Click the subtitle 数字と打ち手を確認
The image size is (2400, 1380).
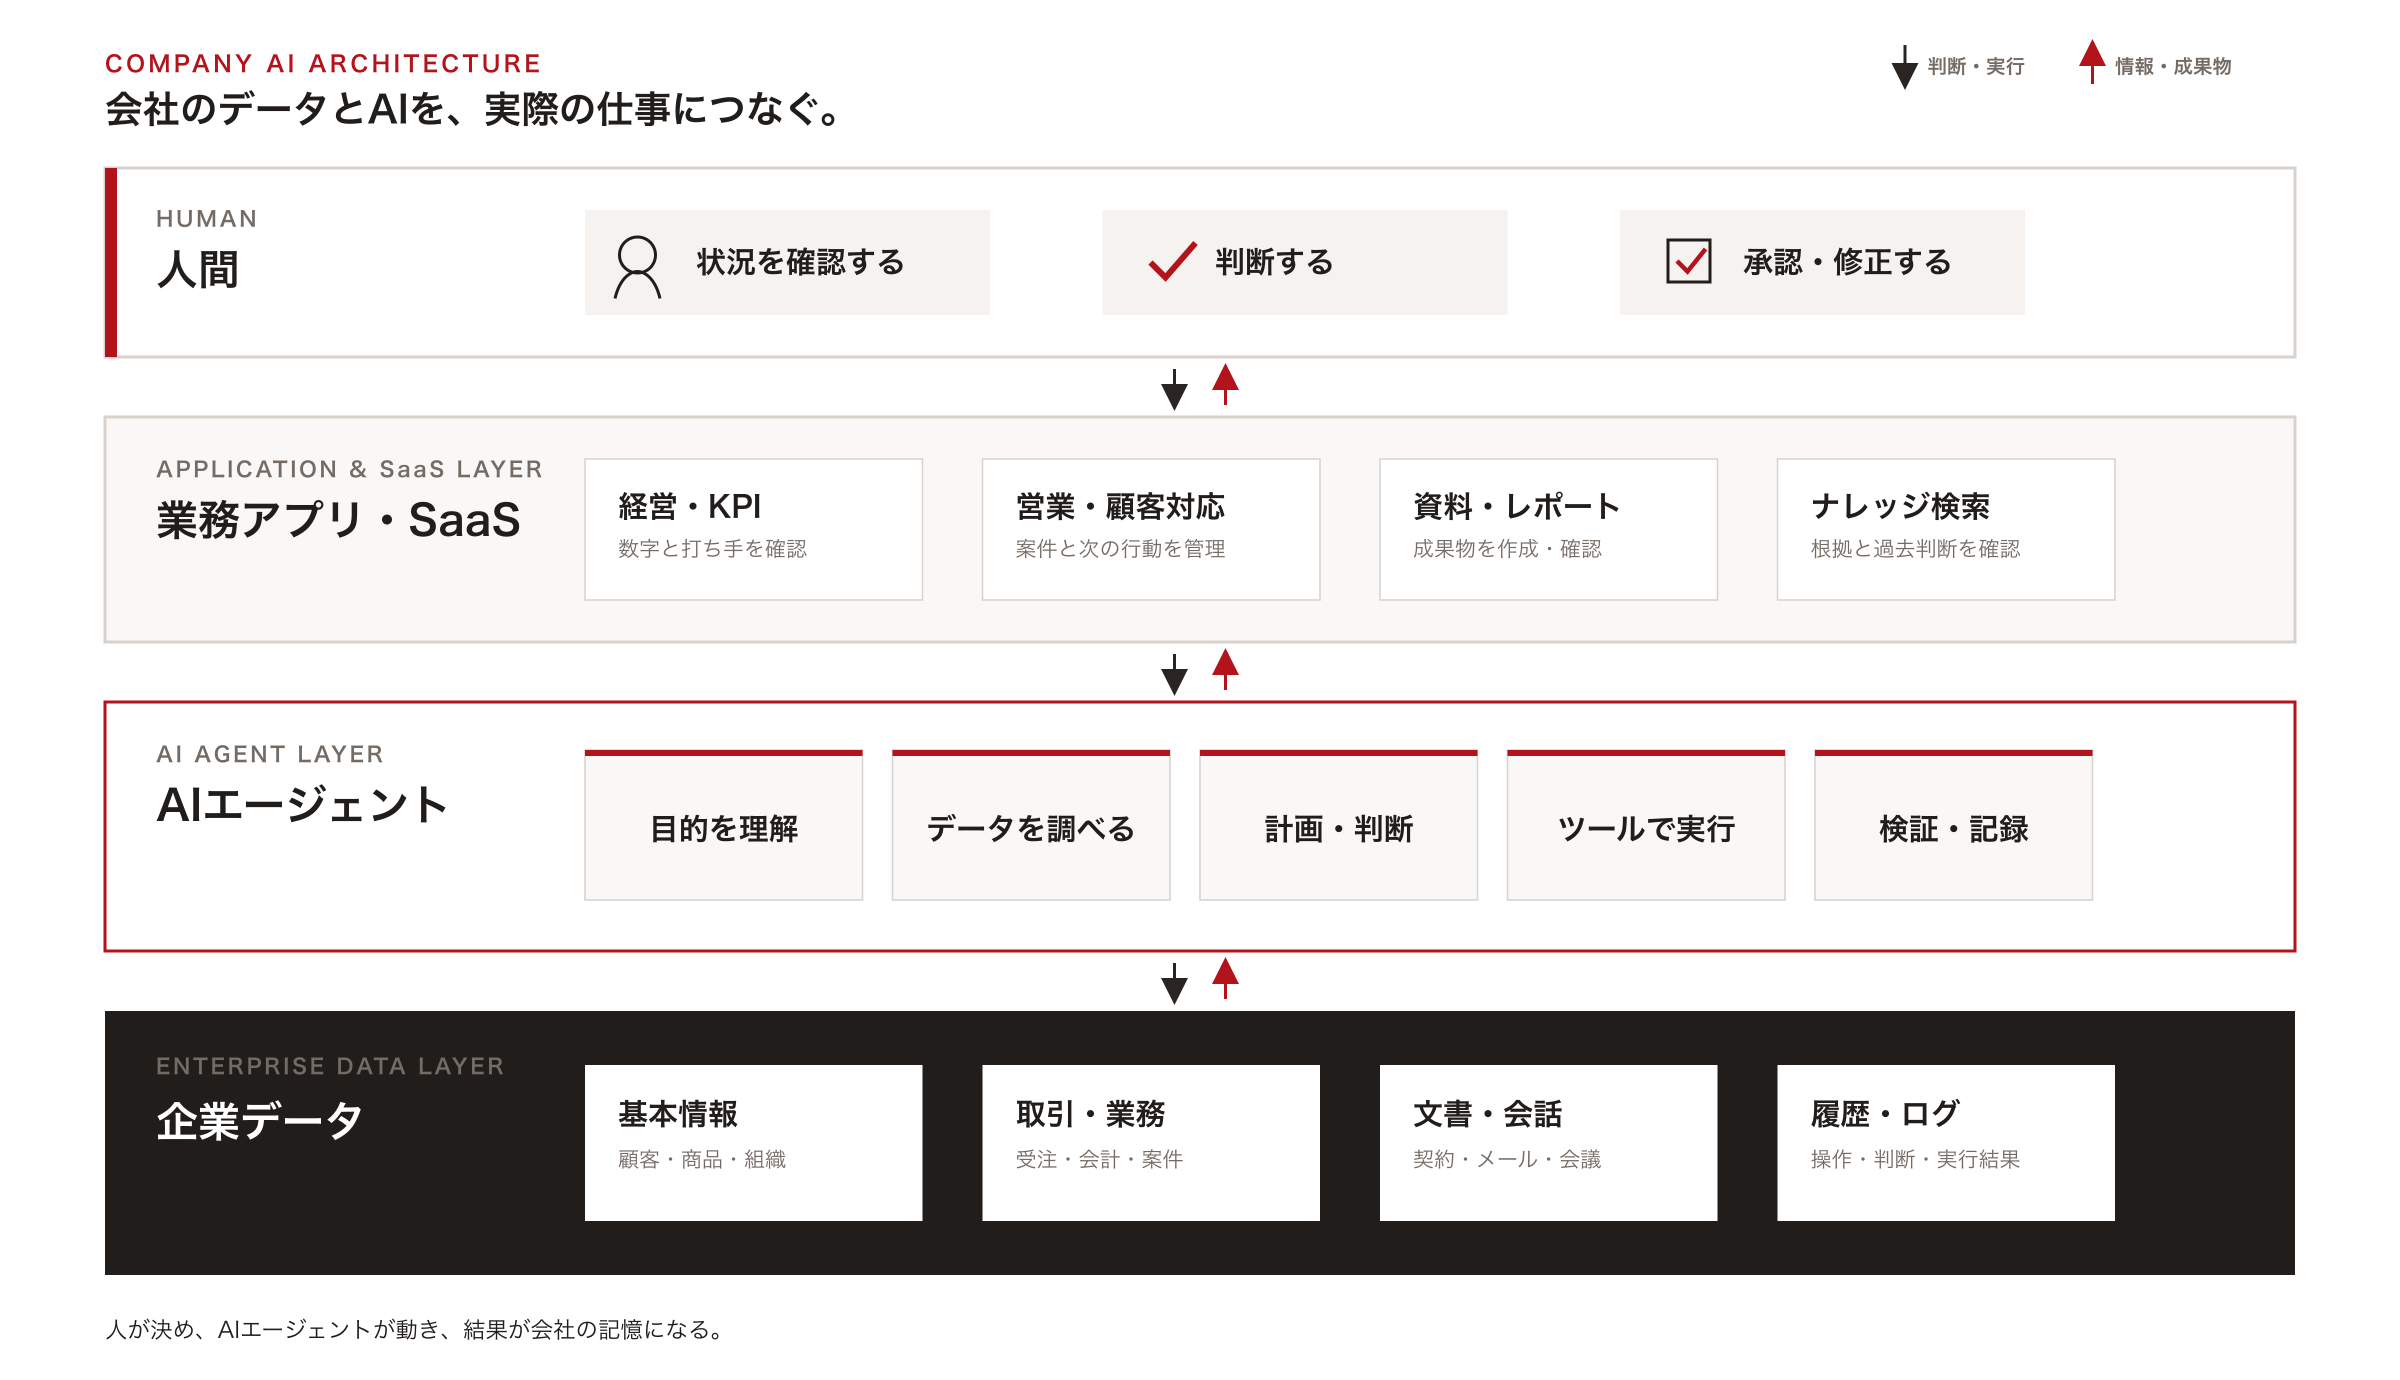coord(712,548)
